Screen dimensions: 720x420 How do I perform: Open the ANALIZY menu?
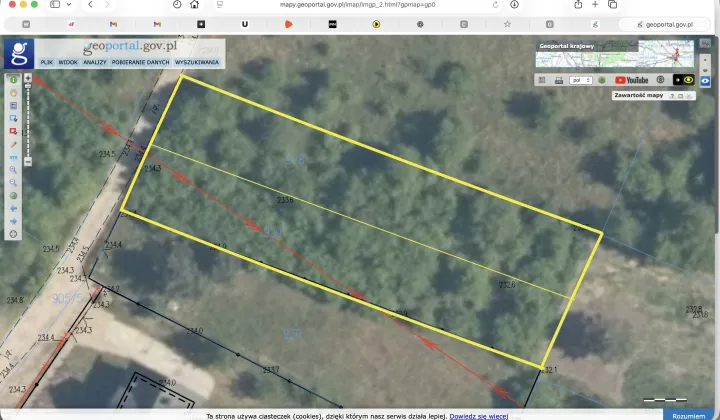pos(95,62)
